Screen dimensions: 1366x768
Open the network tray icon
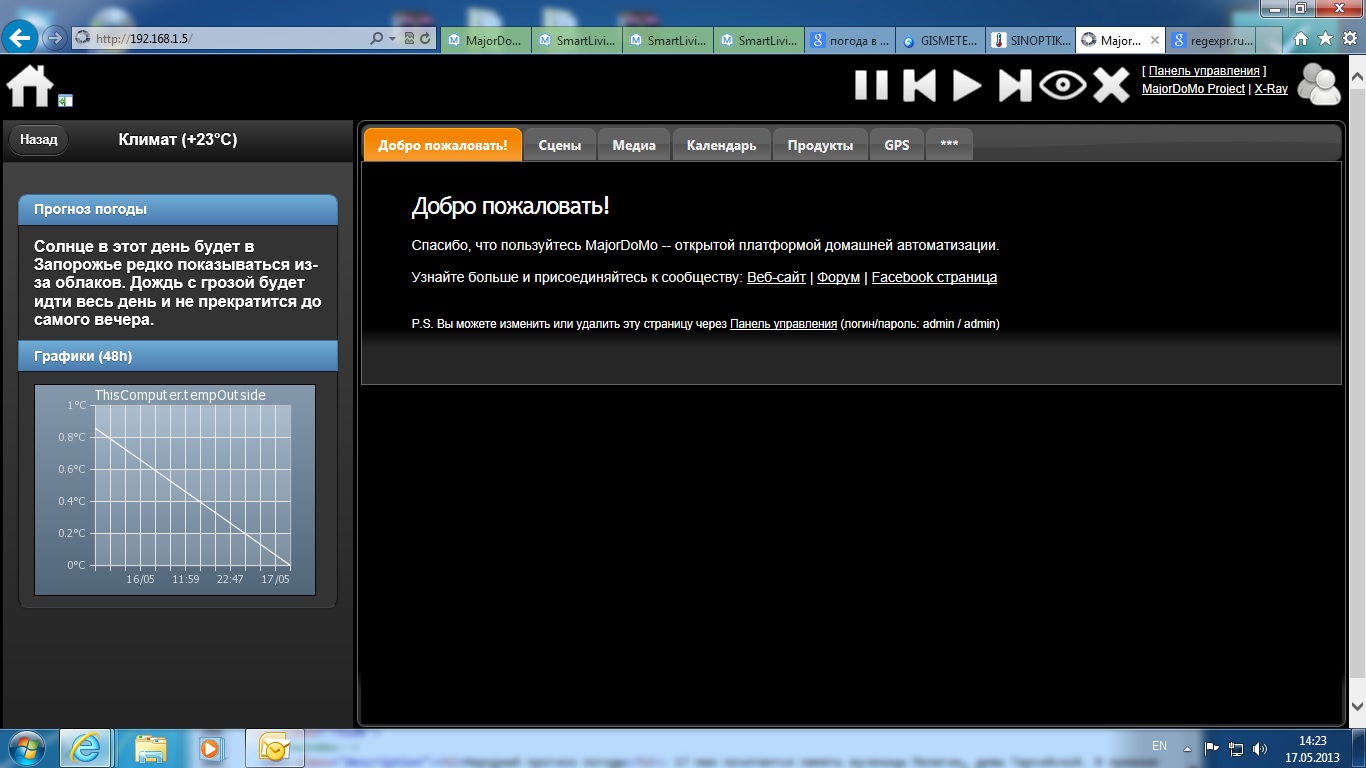pyautogui.click(x=1236, y=748)
